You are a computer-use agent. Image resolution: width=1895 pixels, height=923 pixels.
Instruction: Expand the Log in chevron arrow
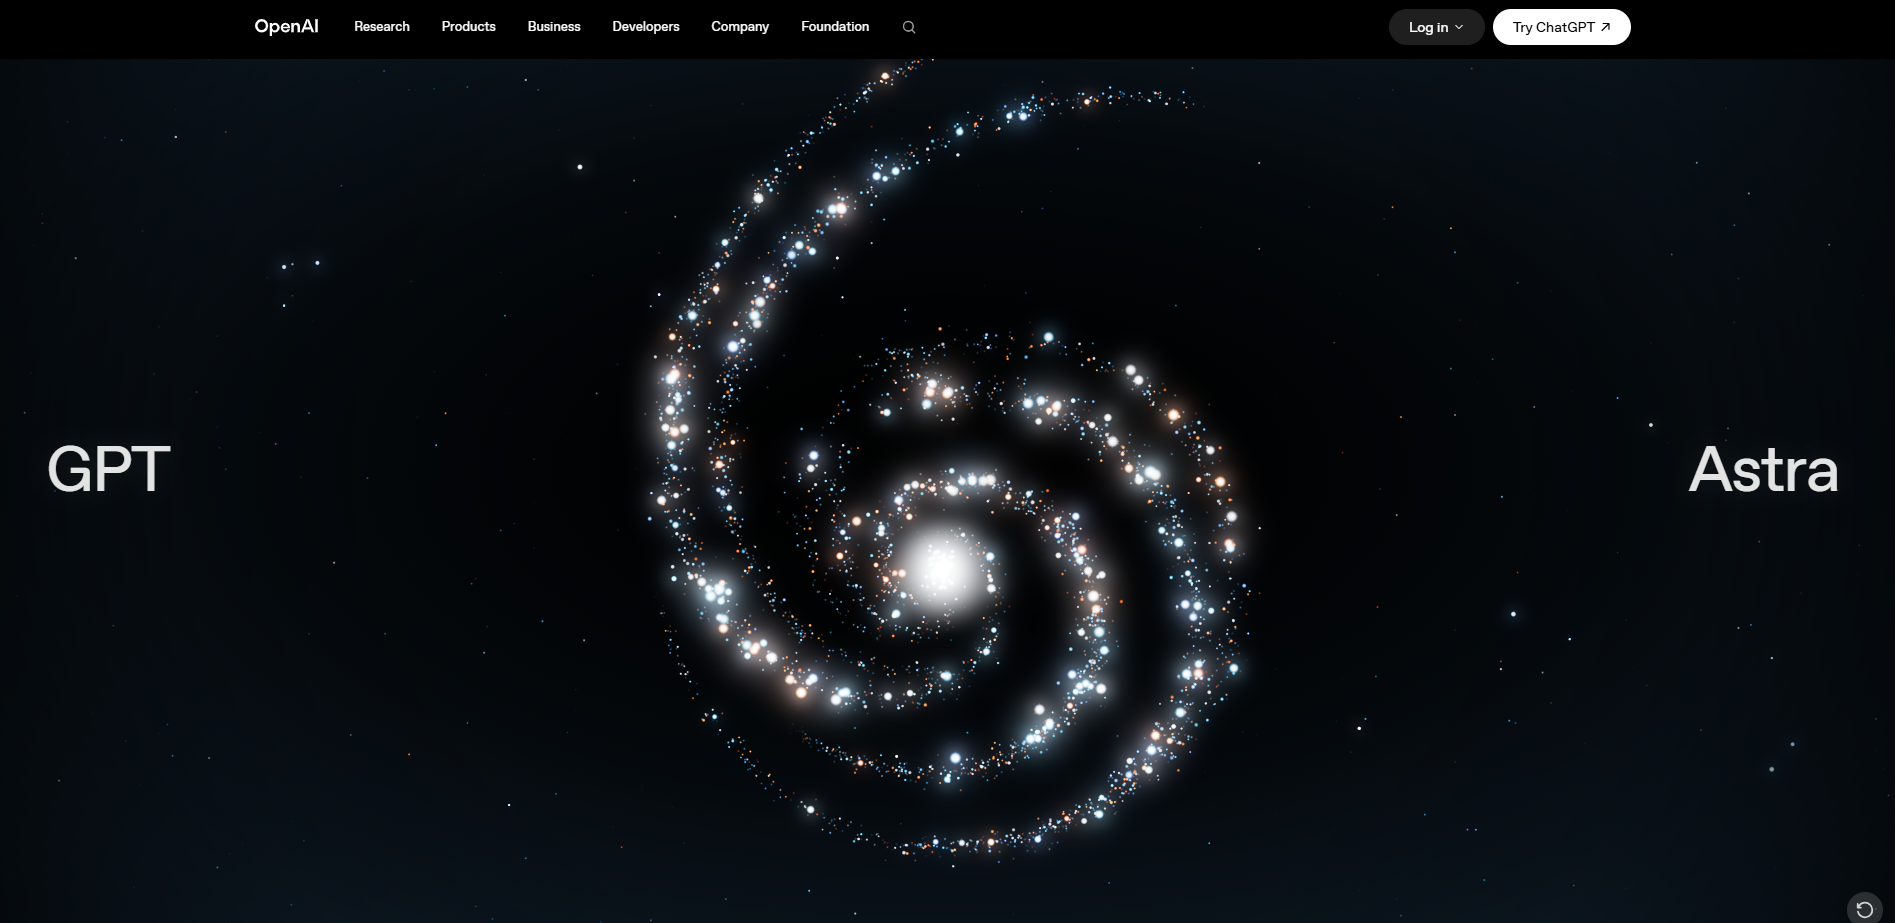(1459, 27)
